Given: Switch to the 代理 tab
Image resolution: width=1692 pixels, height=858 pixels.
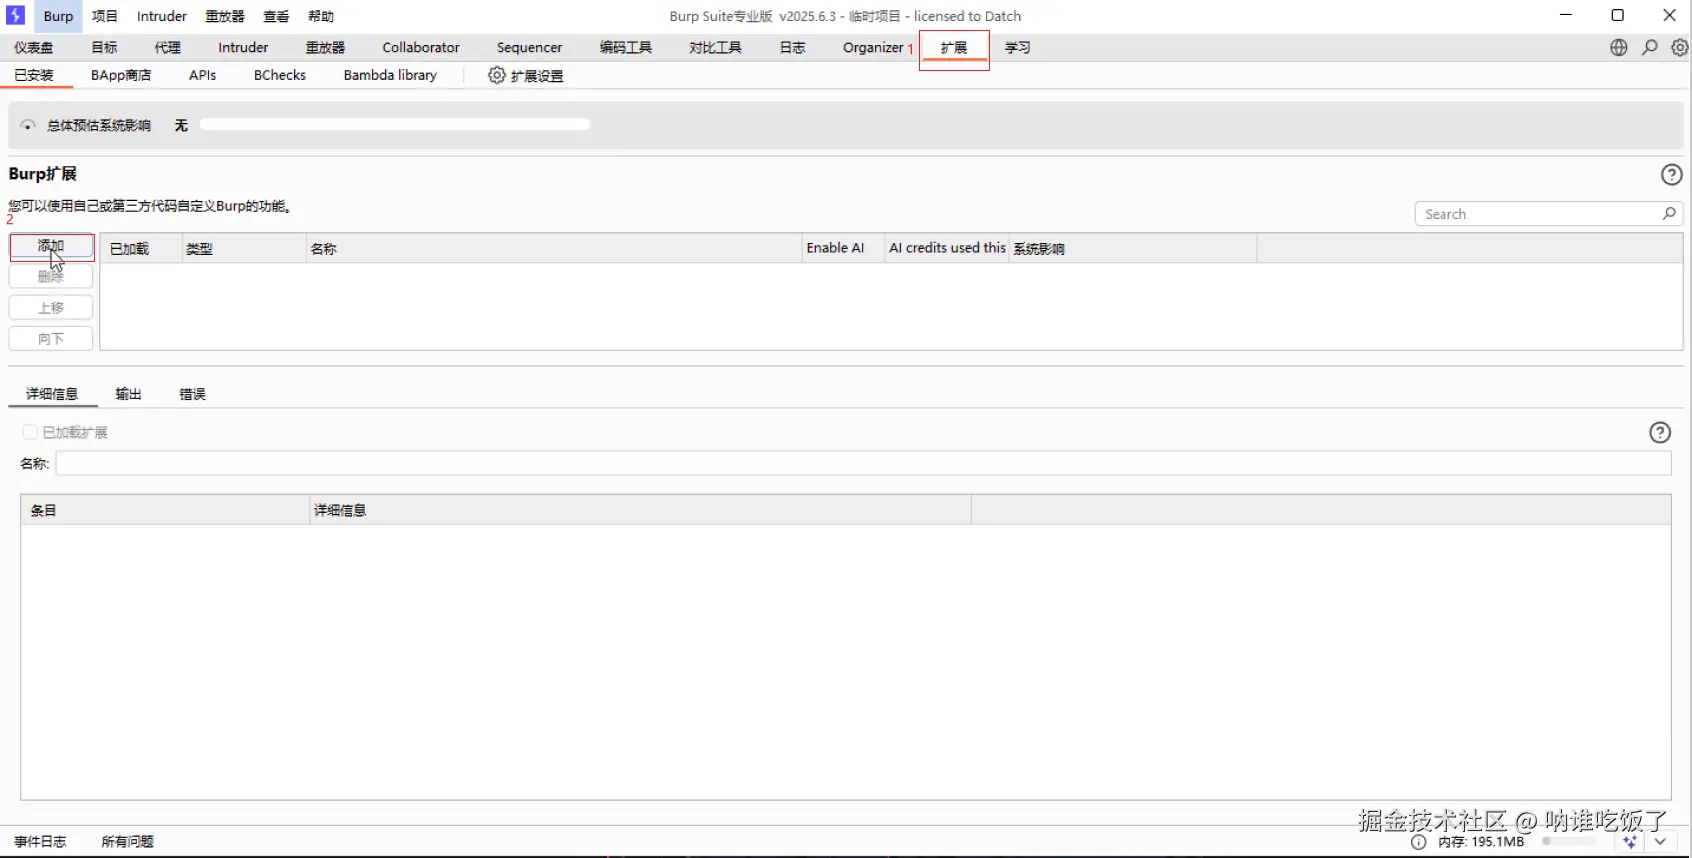Looking at the screenshot, I should 168,47.
